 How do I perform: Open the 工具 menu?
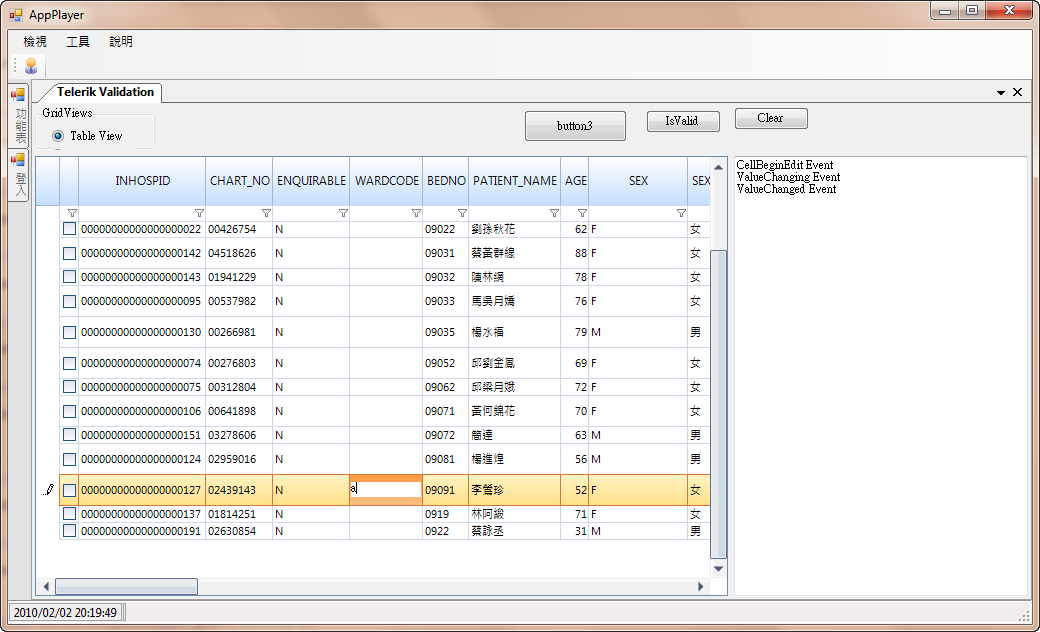pyautogui.click(x=78, y=41)
